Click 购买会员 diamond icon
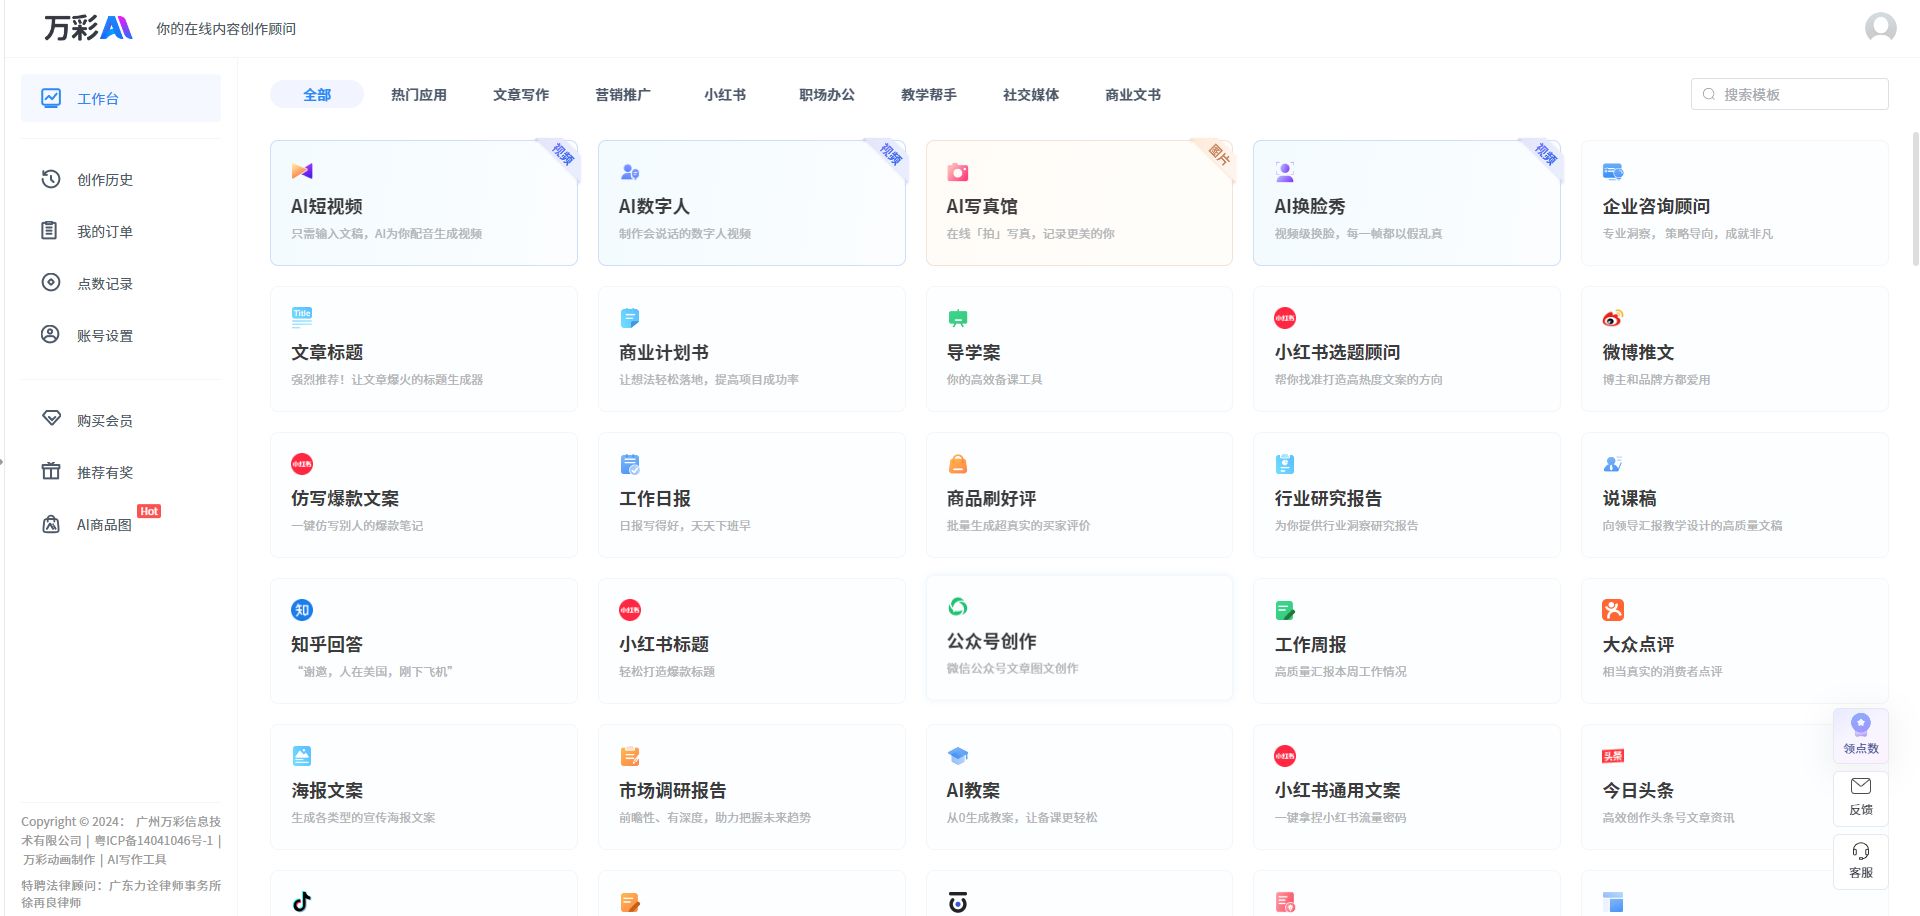This screenshot has width=1920, height=916. (51, 419)
